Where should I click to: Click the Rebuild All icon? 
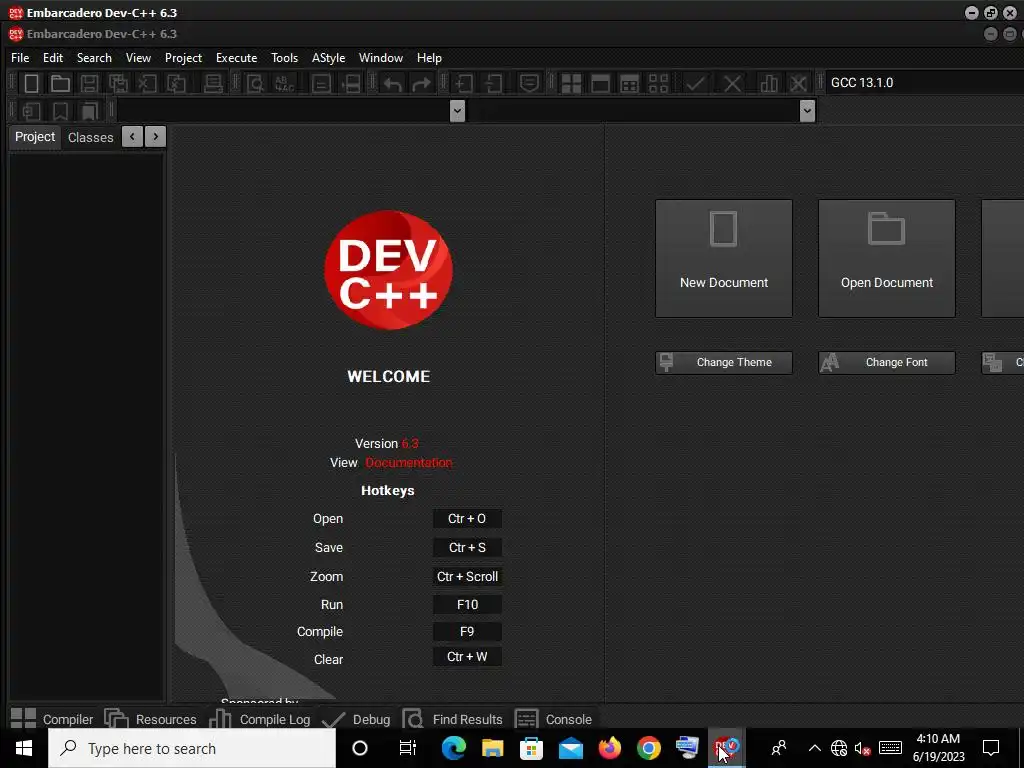coord(658,84)
